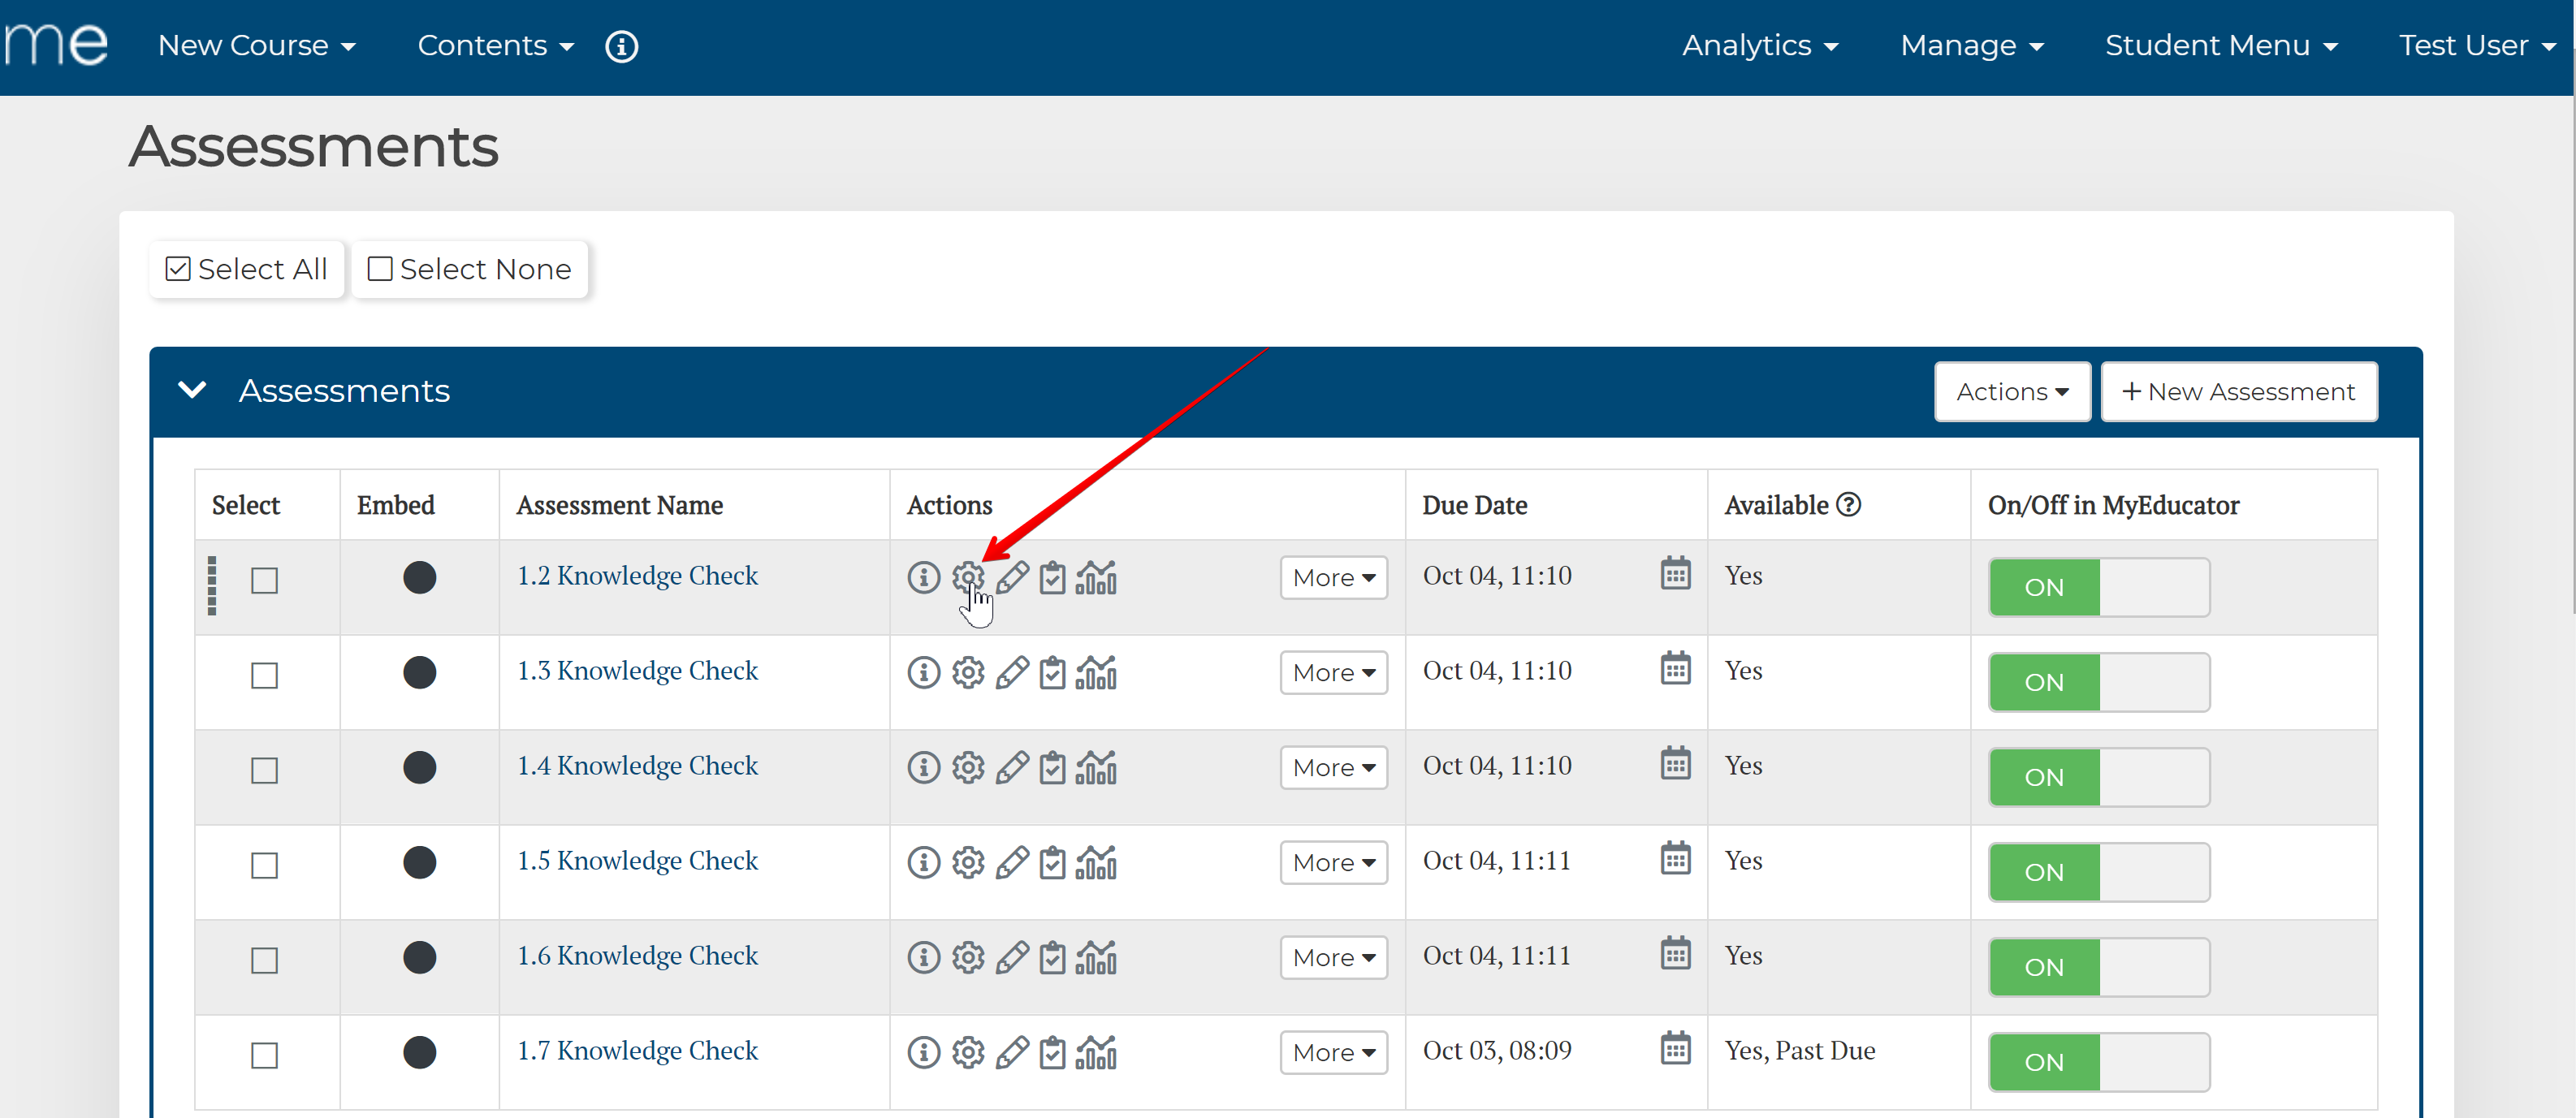The width and height of the screenshot is (2576, 1118).
Task: Check the select box for 1.4 Knowledge Check
Action: [264, 770]
